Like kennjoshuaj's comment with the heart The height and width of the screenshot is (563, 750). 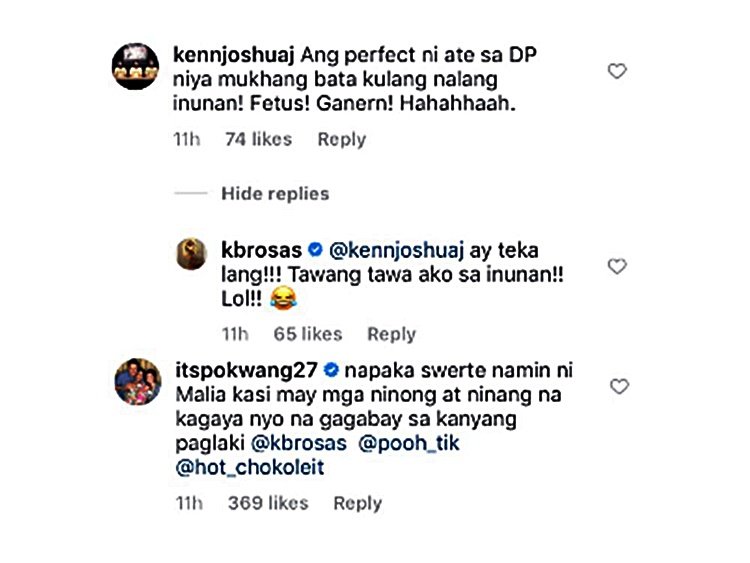(x=617, y=71)
